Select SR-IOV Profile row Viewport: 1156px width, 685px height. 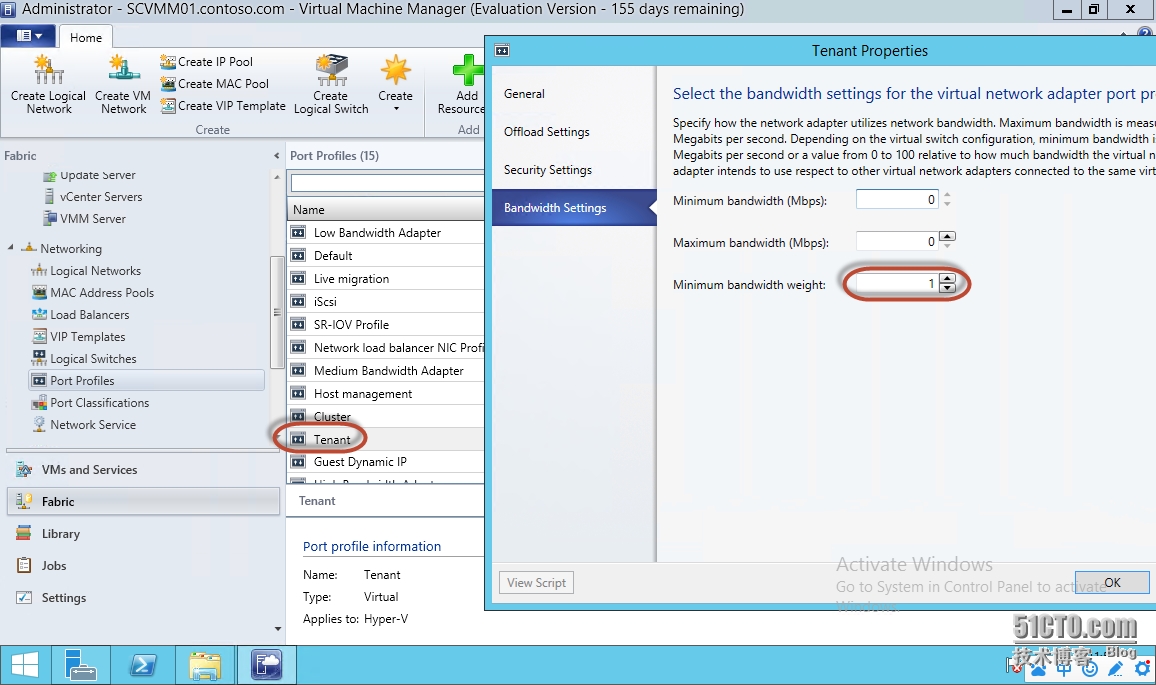pos(386,324)
